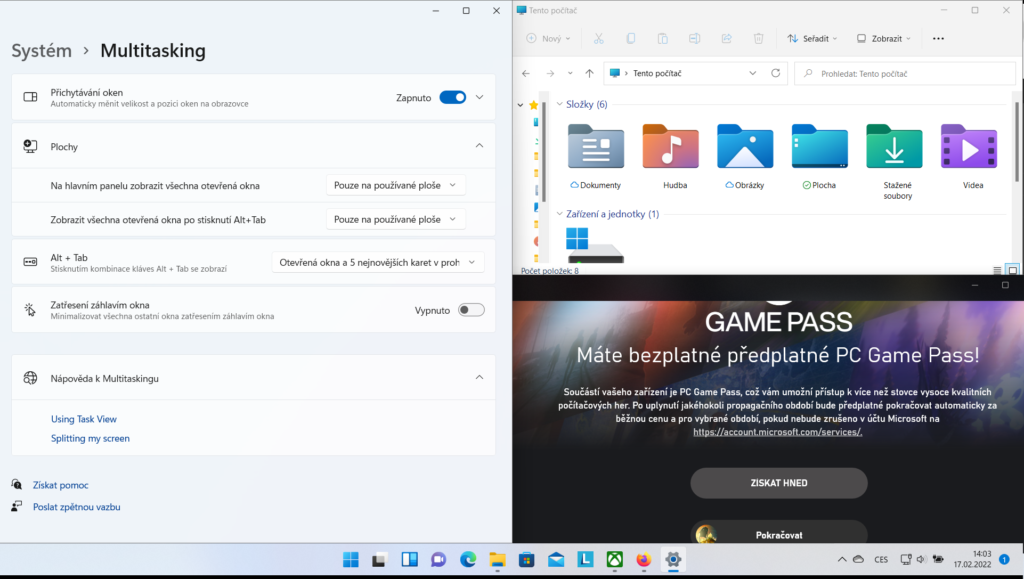The image size is (1024, 579).
Task: Click the Paste icon in Explorer toolbar
Action: (663, 39)
